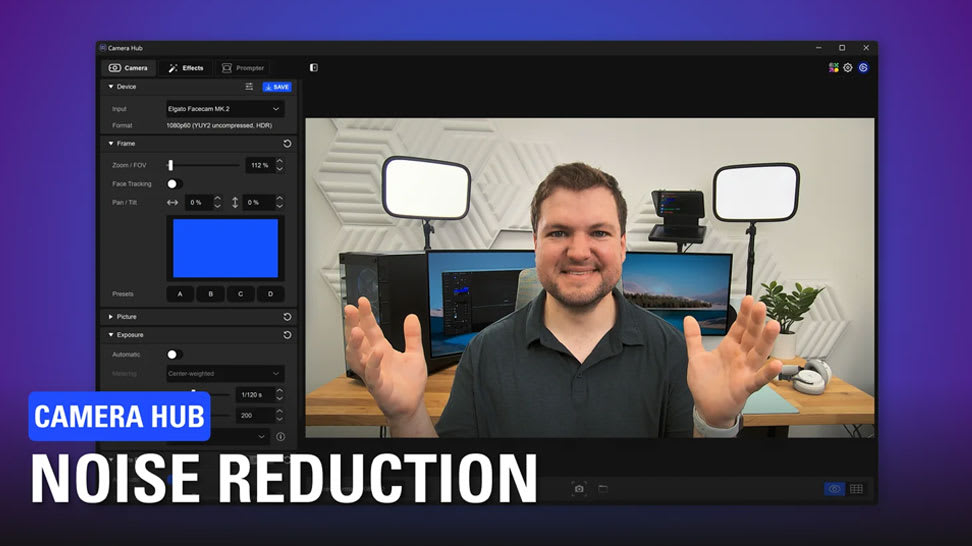Decrease Pan value with down arrow
972x546 pixels.
pos(217,206)
